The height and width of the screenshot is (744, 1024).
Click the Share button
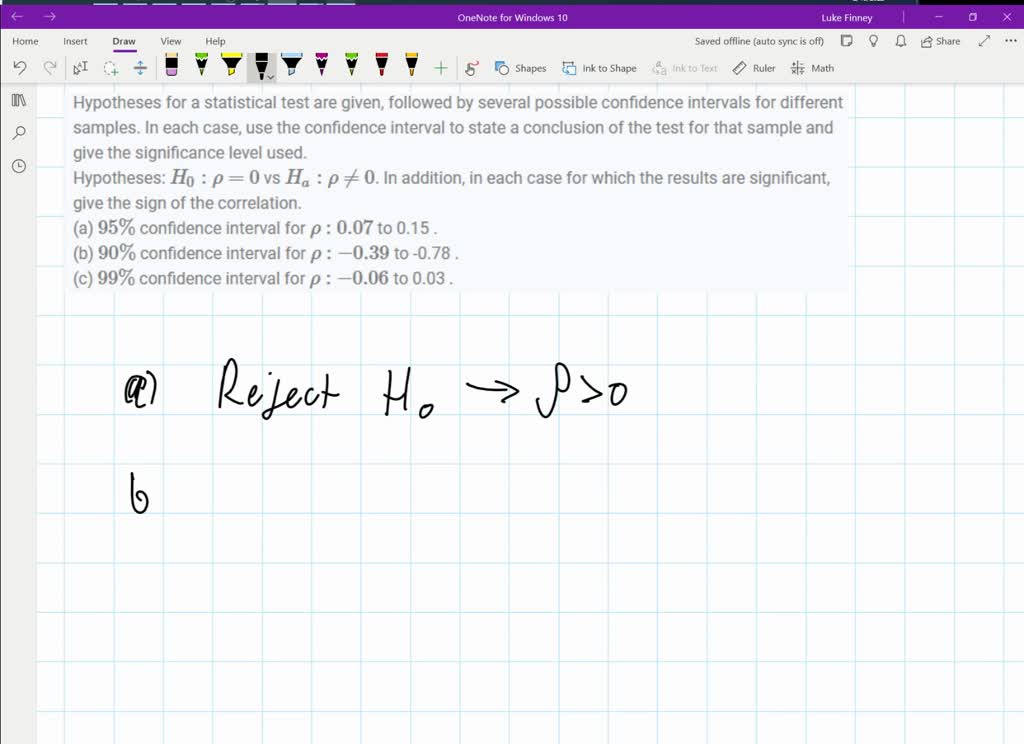940,41
